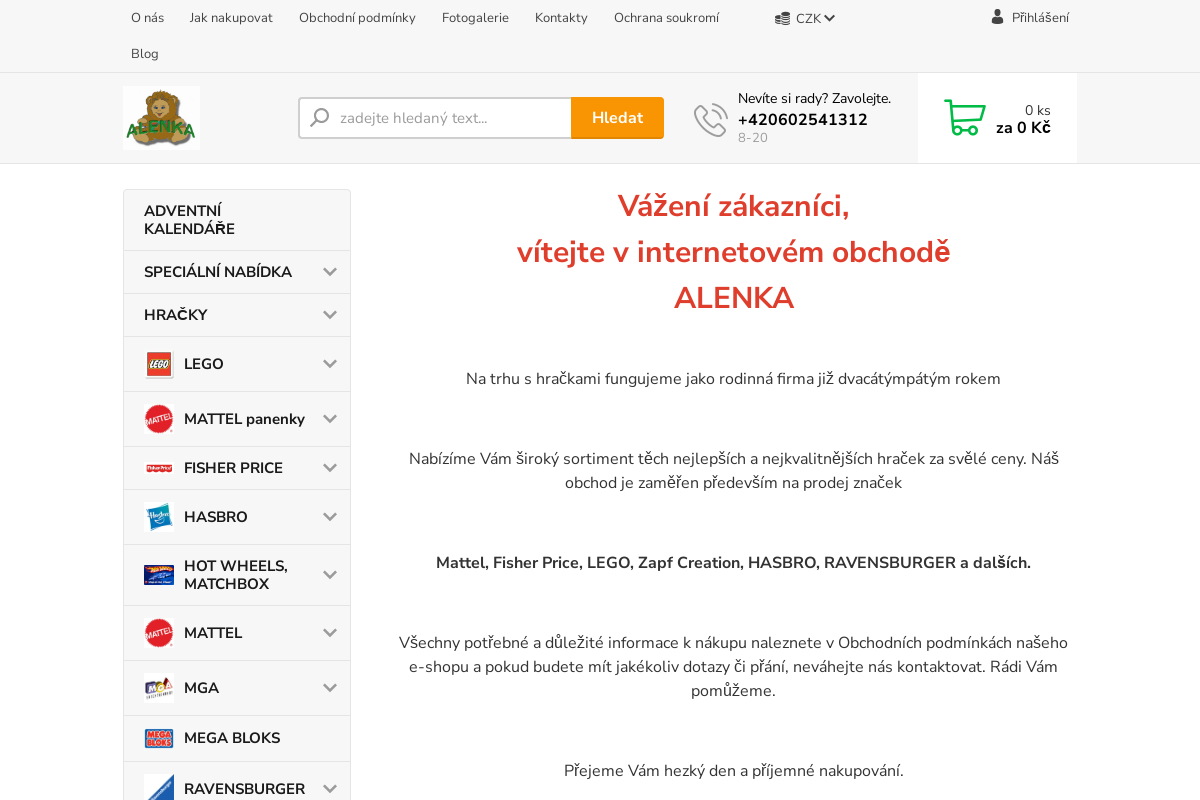This screenshot has height=800, width=1200.
Task: Open the Fotogalerie menu item
Action: tap(475, 17)
